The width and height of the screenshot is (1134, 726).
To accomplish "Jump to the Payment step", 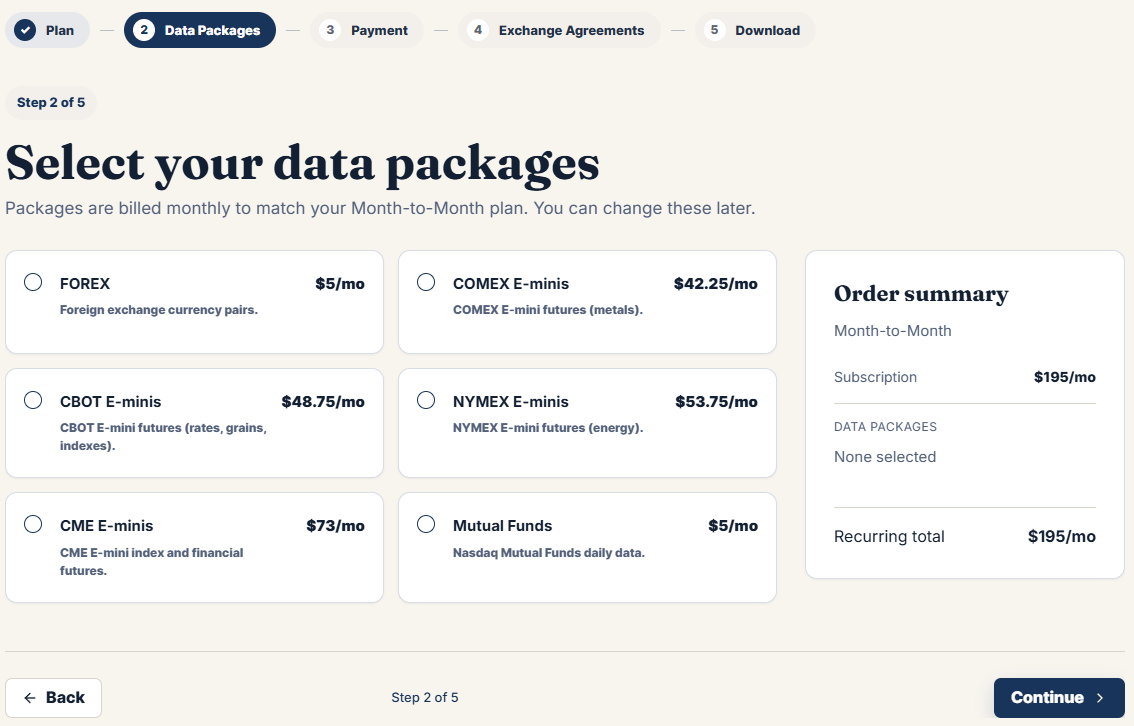I will click(367, 30).
